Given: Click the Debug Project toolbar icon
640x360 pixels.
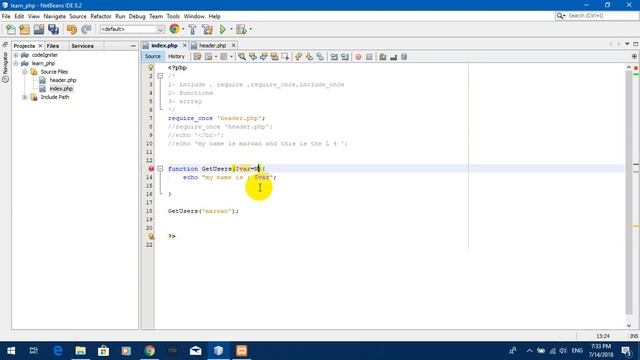Looking at the screenshot, I should pyautogui.click(x=241, y=29).
